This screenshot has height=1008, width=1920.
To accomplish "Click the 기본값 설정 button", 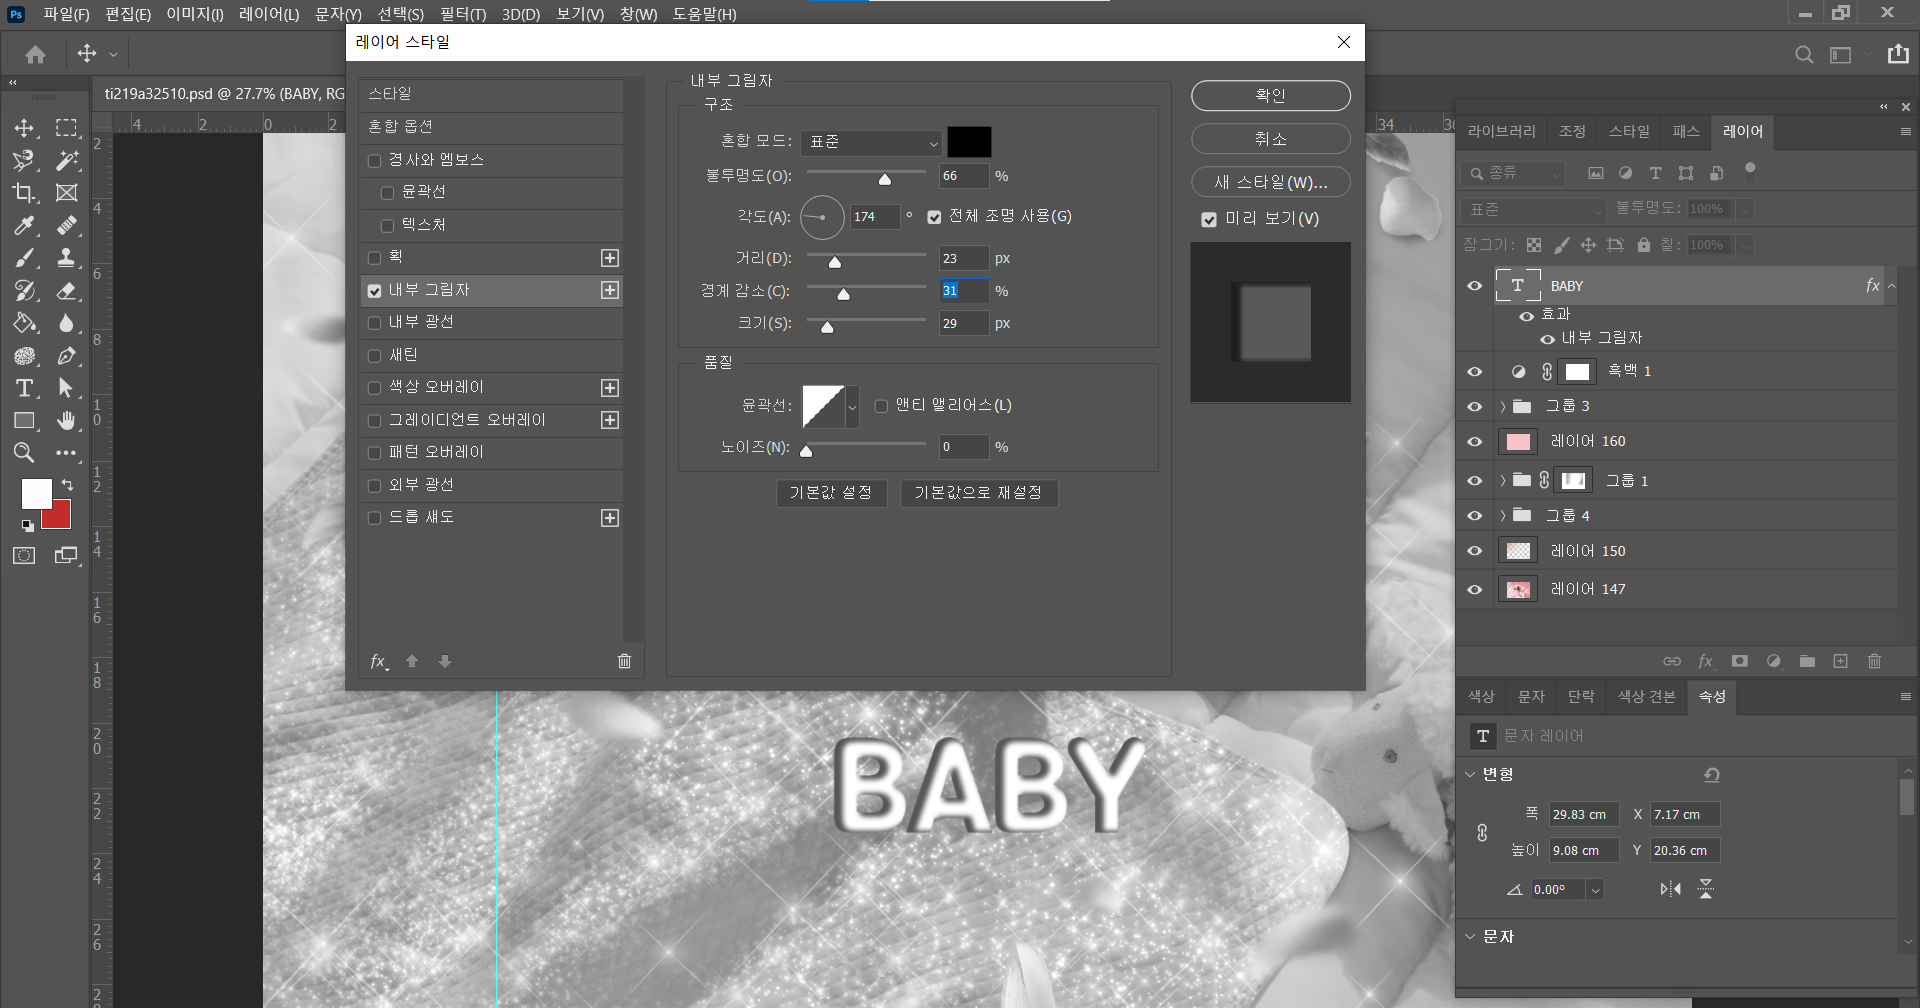I will 831,493.
